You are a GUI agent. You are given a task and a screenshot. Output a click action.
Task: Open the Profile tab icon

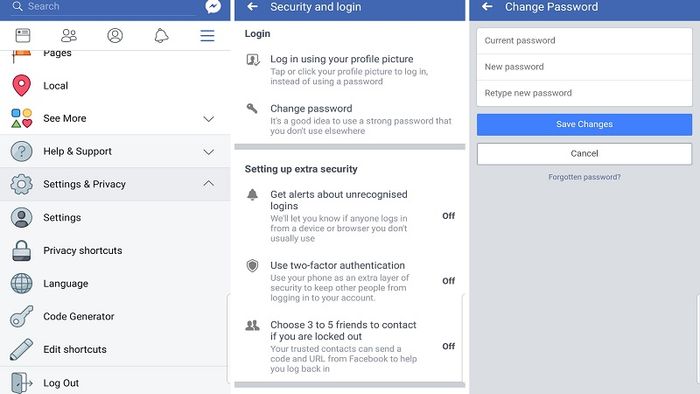115,35
